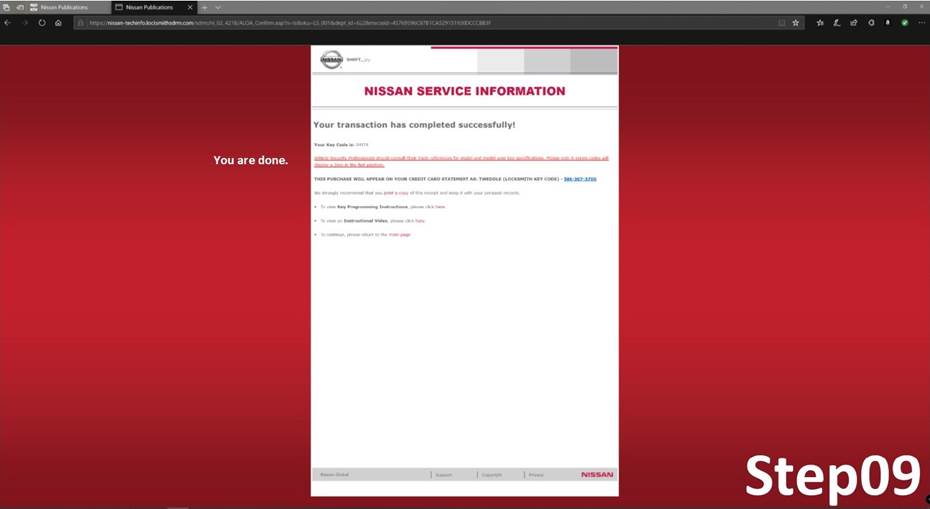Click 'Your transaction has completed successfully!' text
The height and width of the screenshot is (509, 930).
point(414,125)
